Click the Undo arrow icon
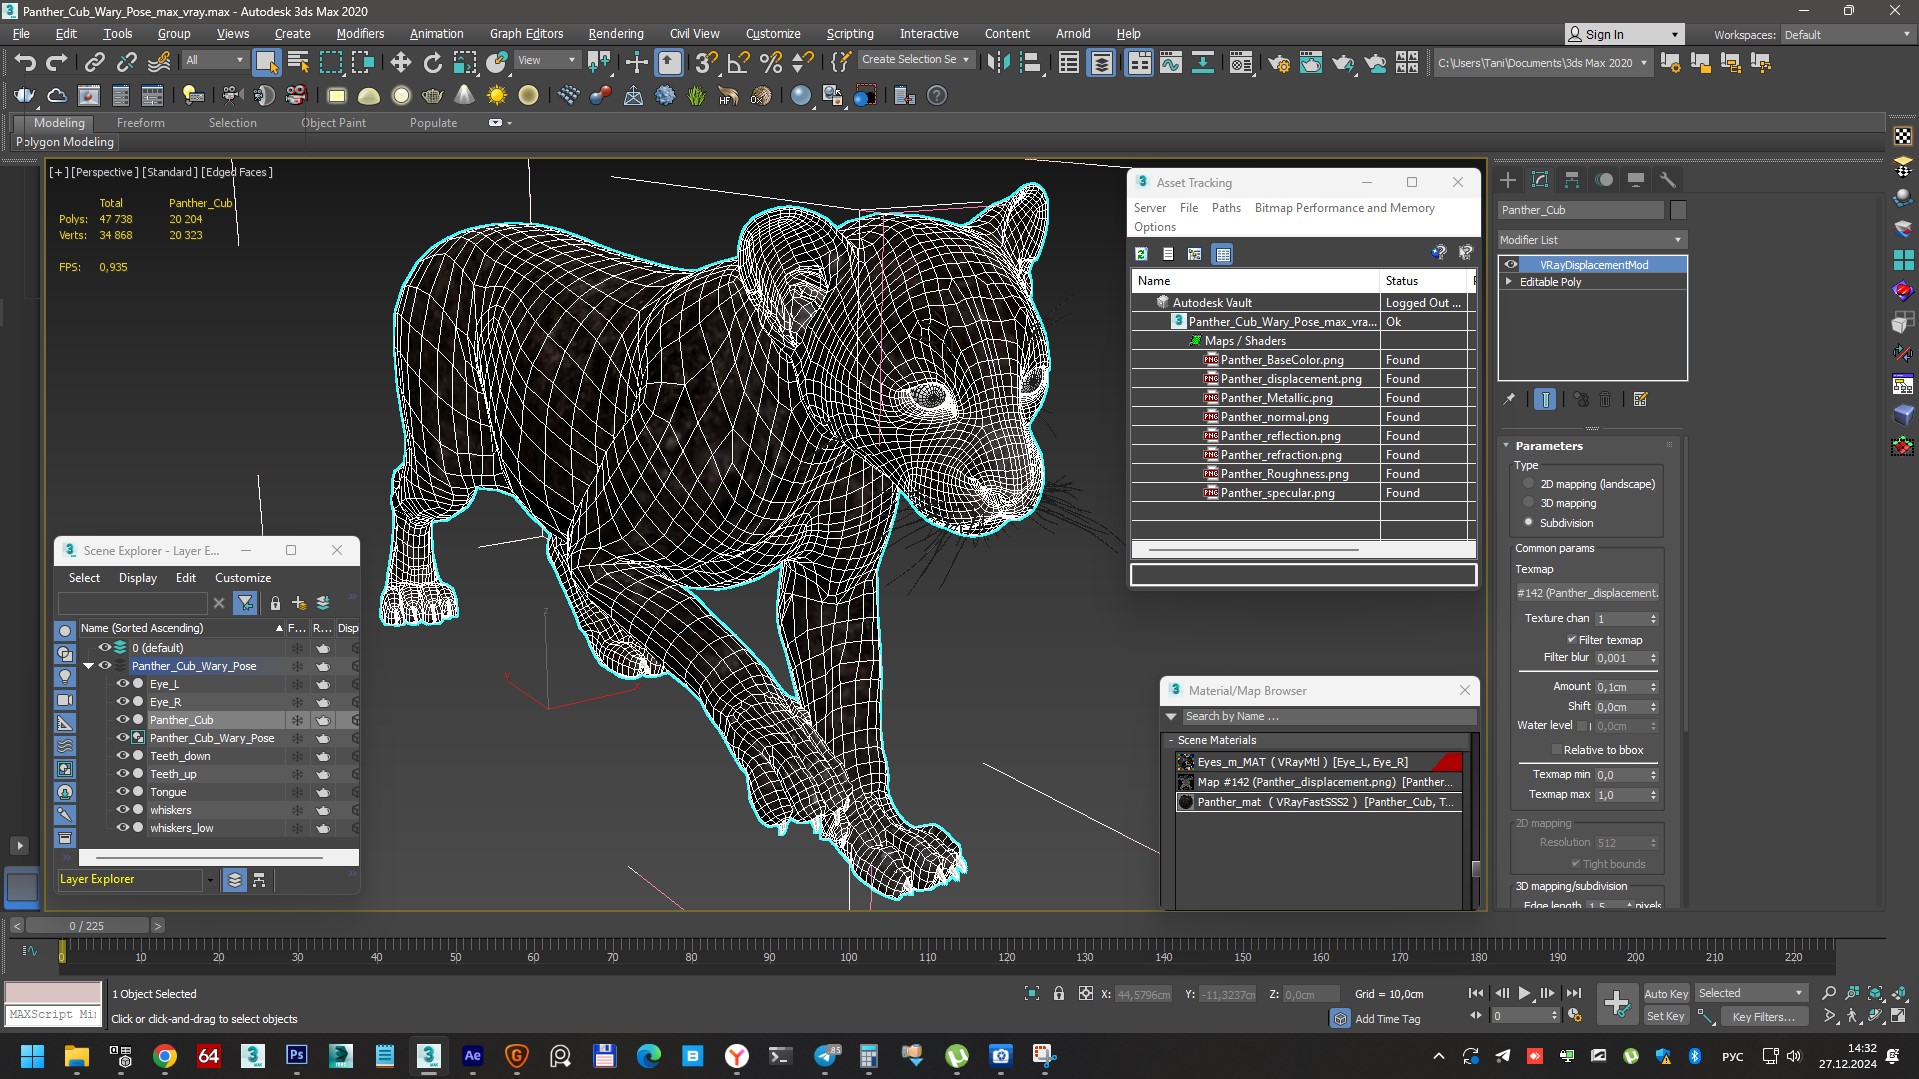The width and height of the screenshot is (1919, 1079). pos(24,63)
